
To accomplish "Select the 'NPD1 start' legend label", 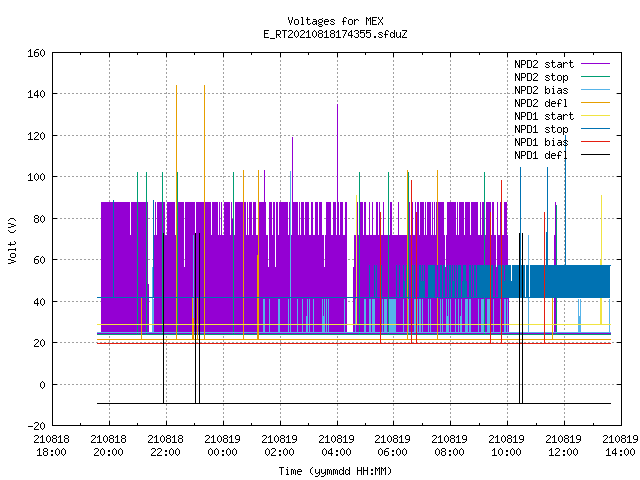I will click(544, 116).
